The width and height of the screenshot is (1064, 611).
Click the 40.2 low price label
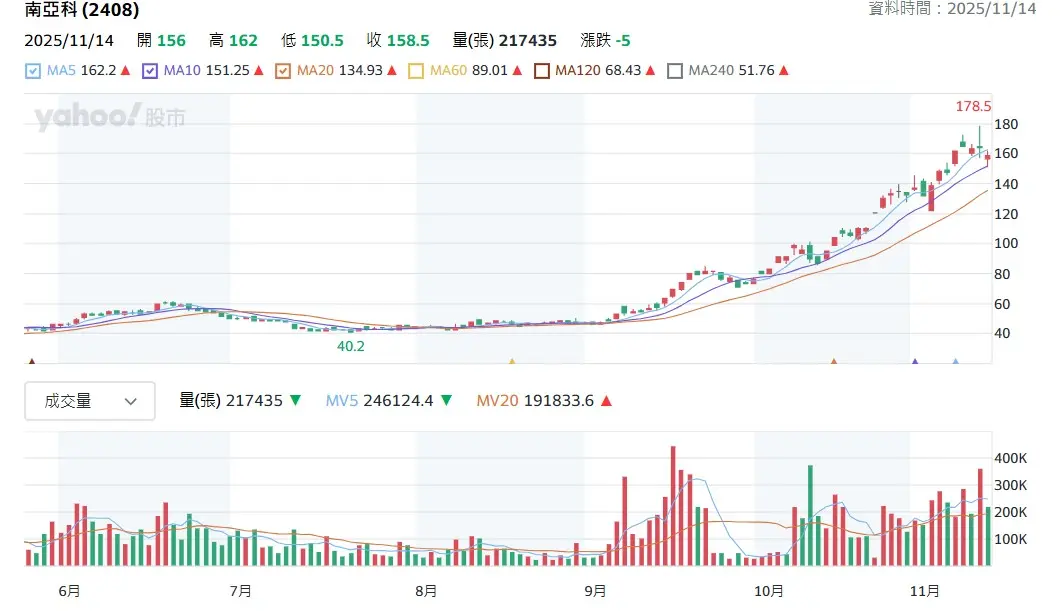tap(350, 346)
